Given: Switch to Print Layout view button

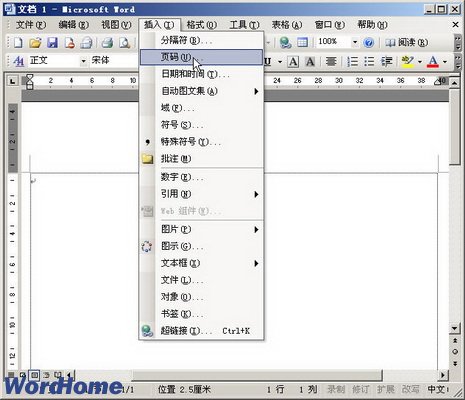Looking at the screenshot, I should (x=34, y=375).
